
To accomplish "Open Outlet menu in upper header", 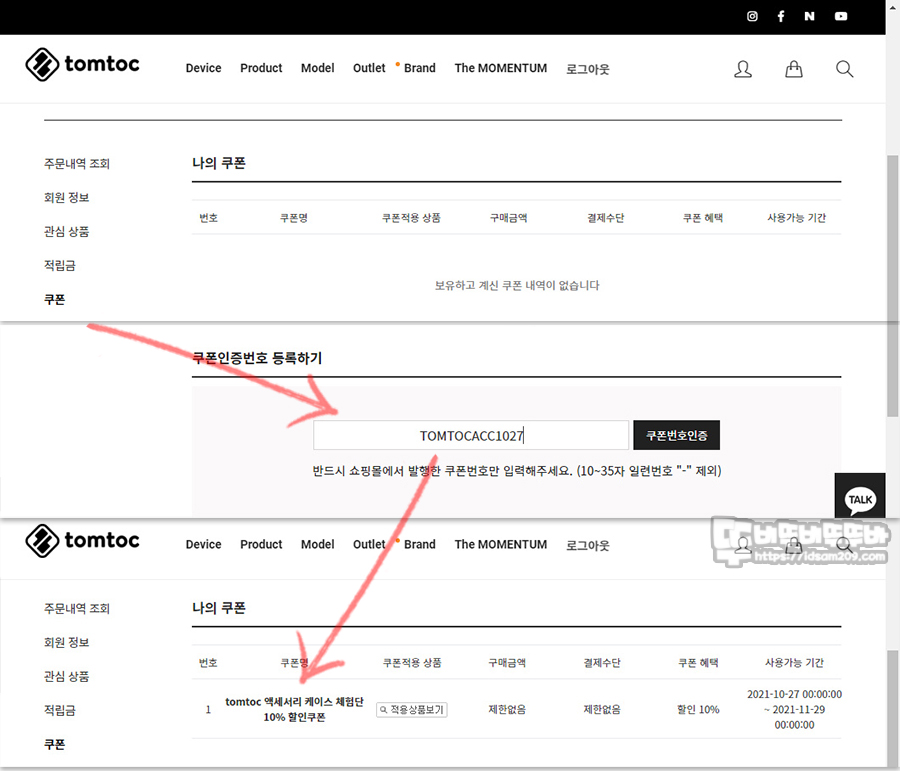I will [369, 68].
